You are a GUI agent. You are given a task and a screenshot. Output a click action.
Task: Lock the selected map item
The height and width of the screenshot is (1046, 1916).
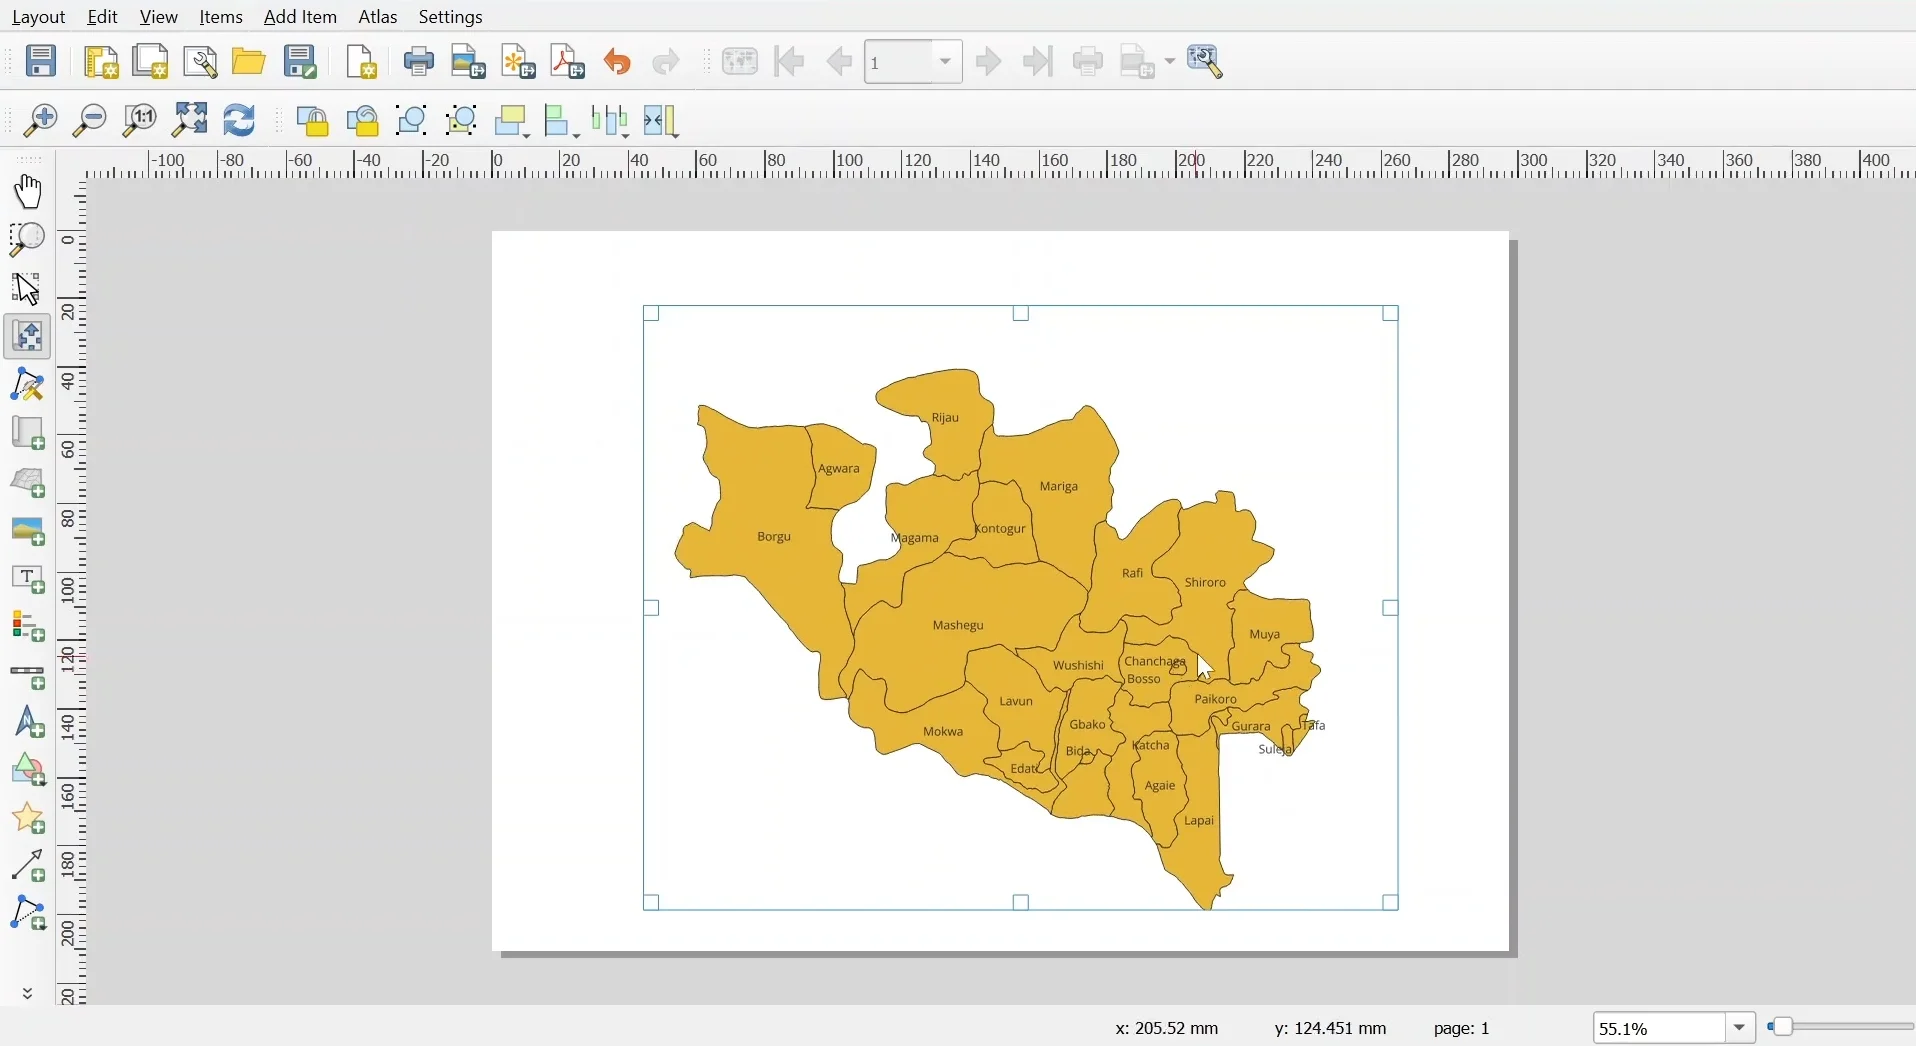[314, 120]
